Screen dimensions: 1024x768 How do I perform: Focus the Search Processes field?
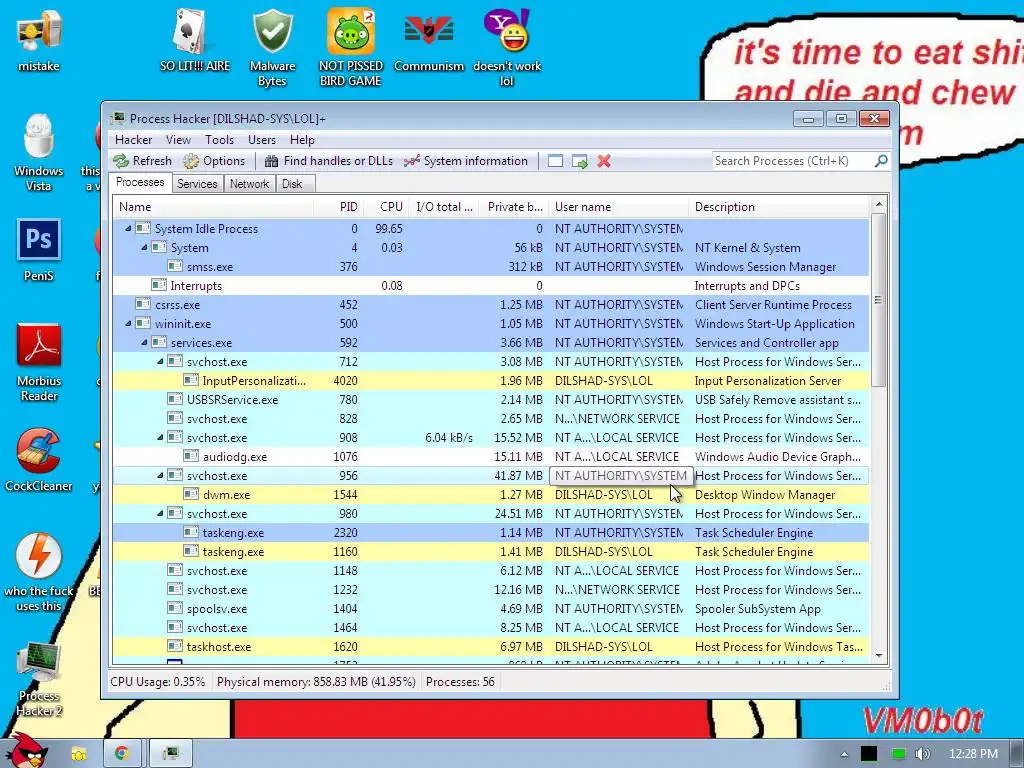(x=793, y=161)
